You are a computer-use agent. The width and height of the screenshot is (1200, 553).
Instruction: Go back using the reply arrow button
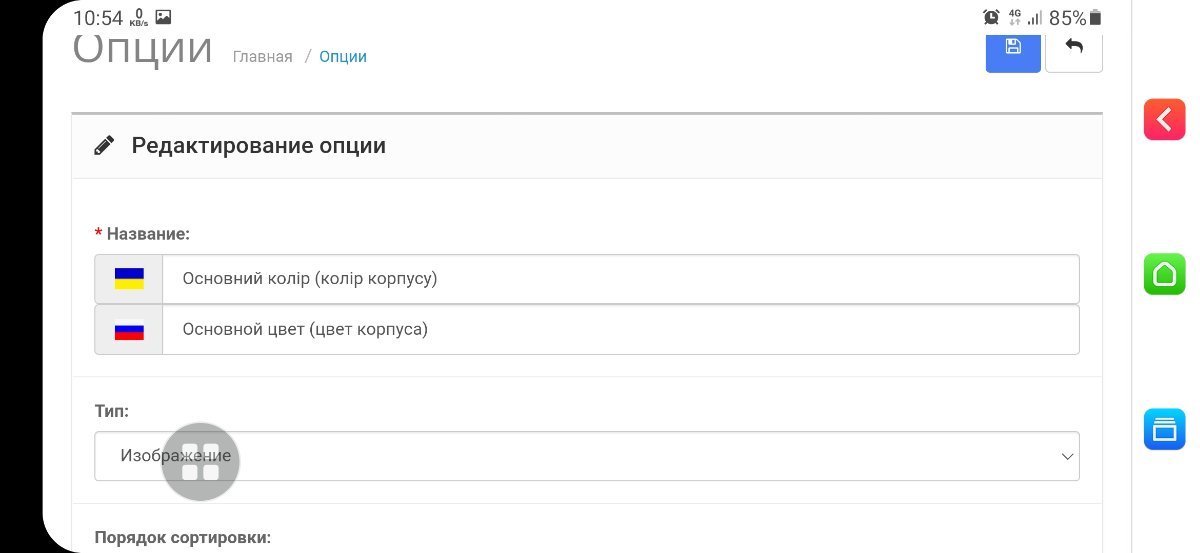pos(1074,51)
